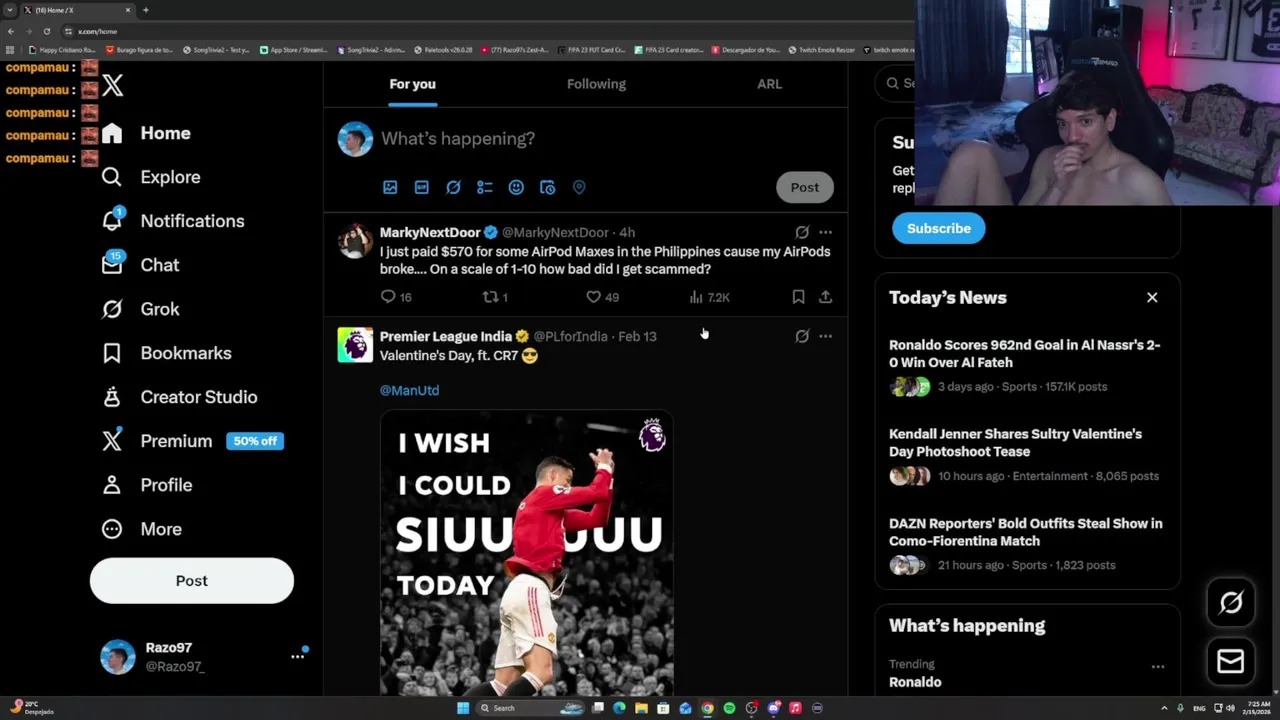Open the More menu in sidebar

pos(141,529)
